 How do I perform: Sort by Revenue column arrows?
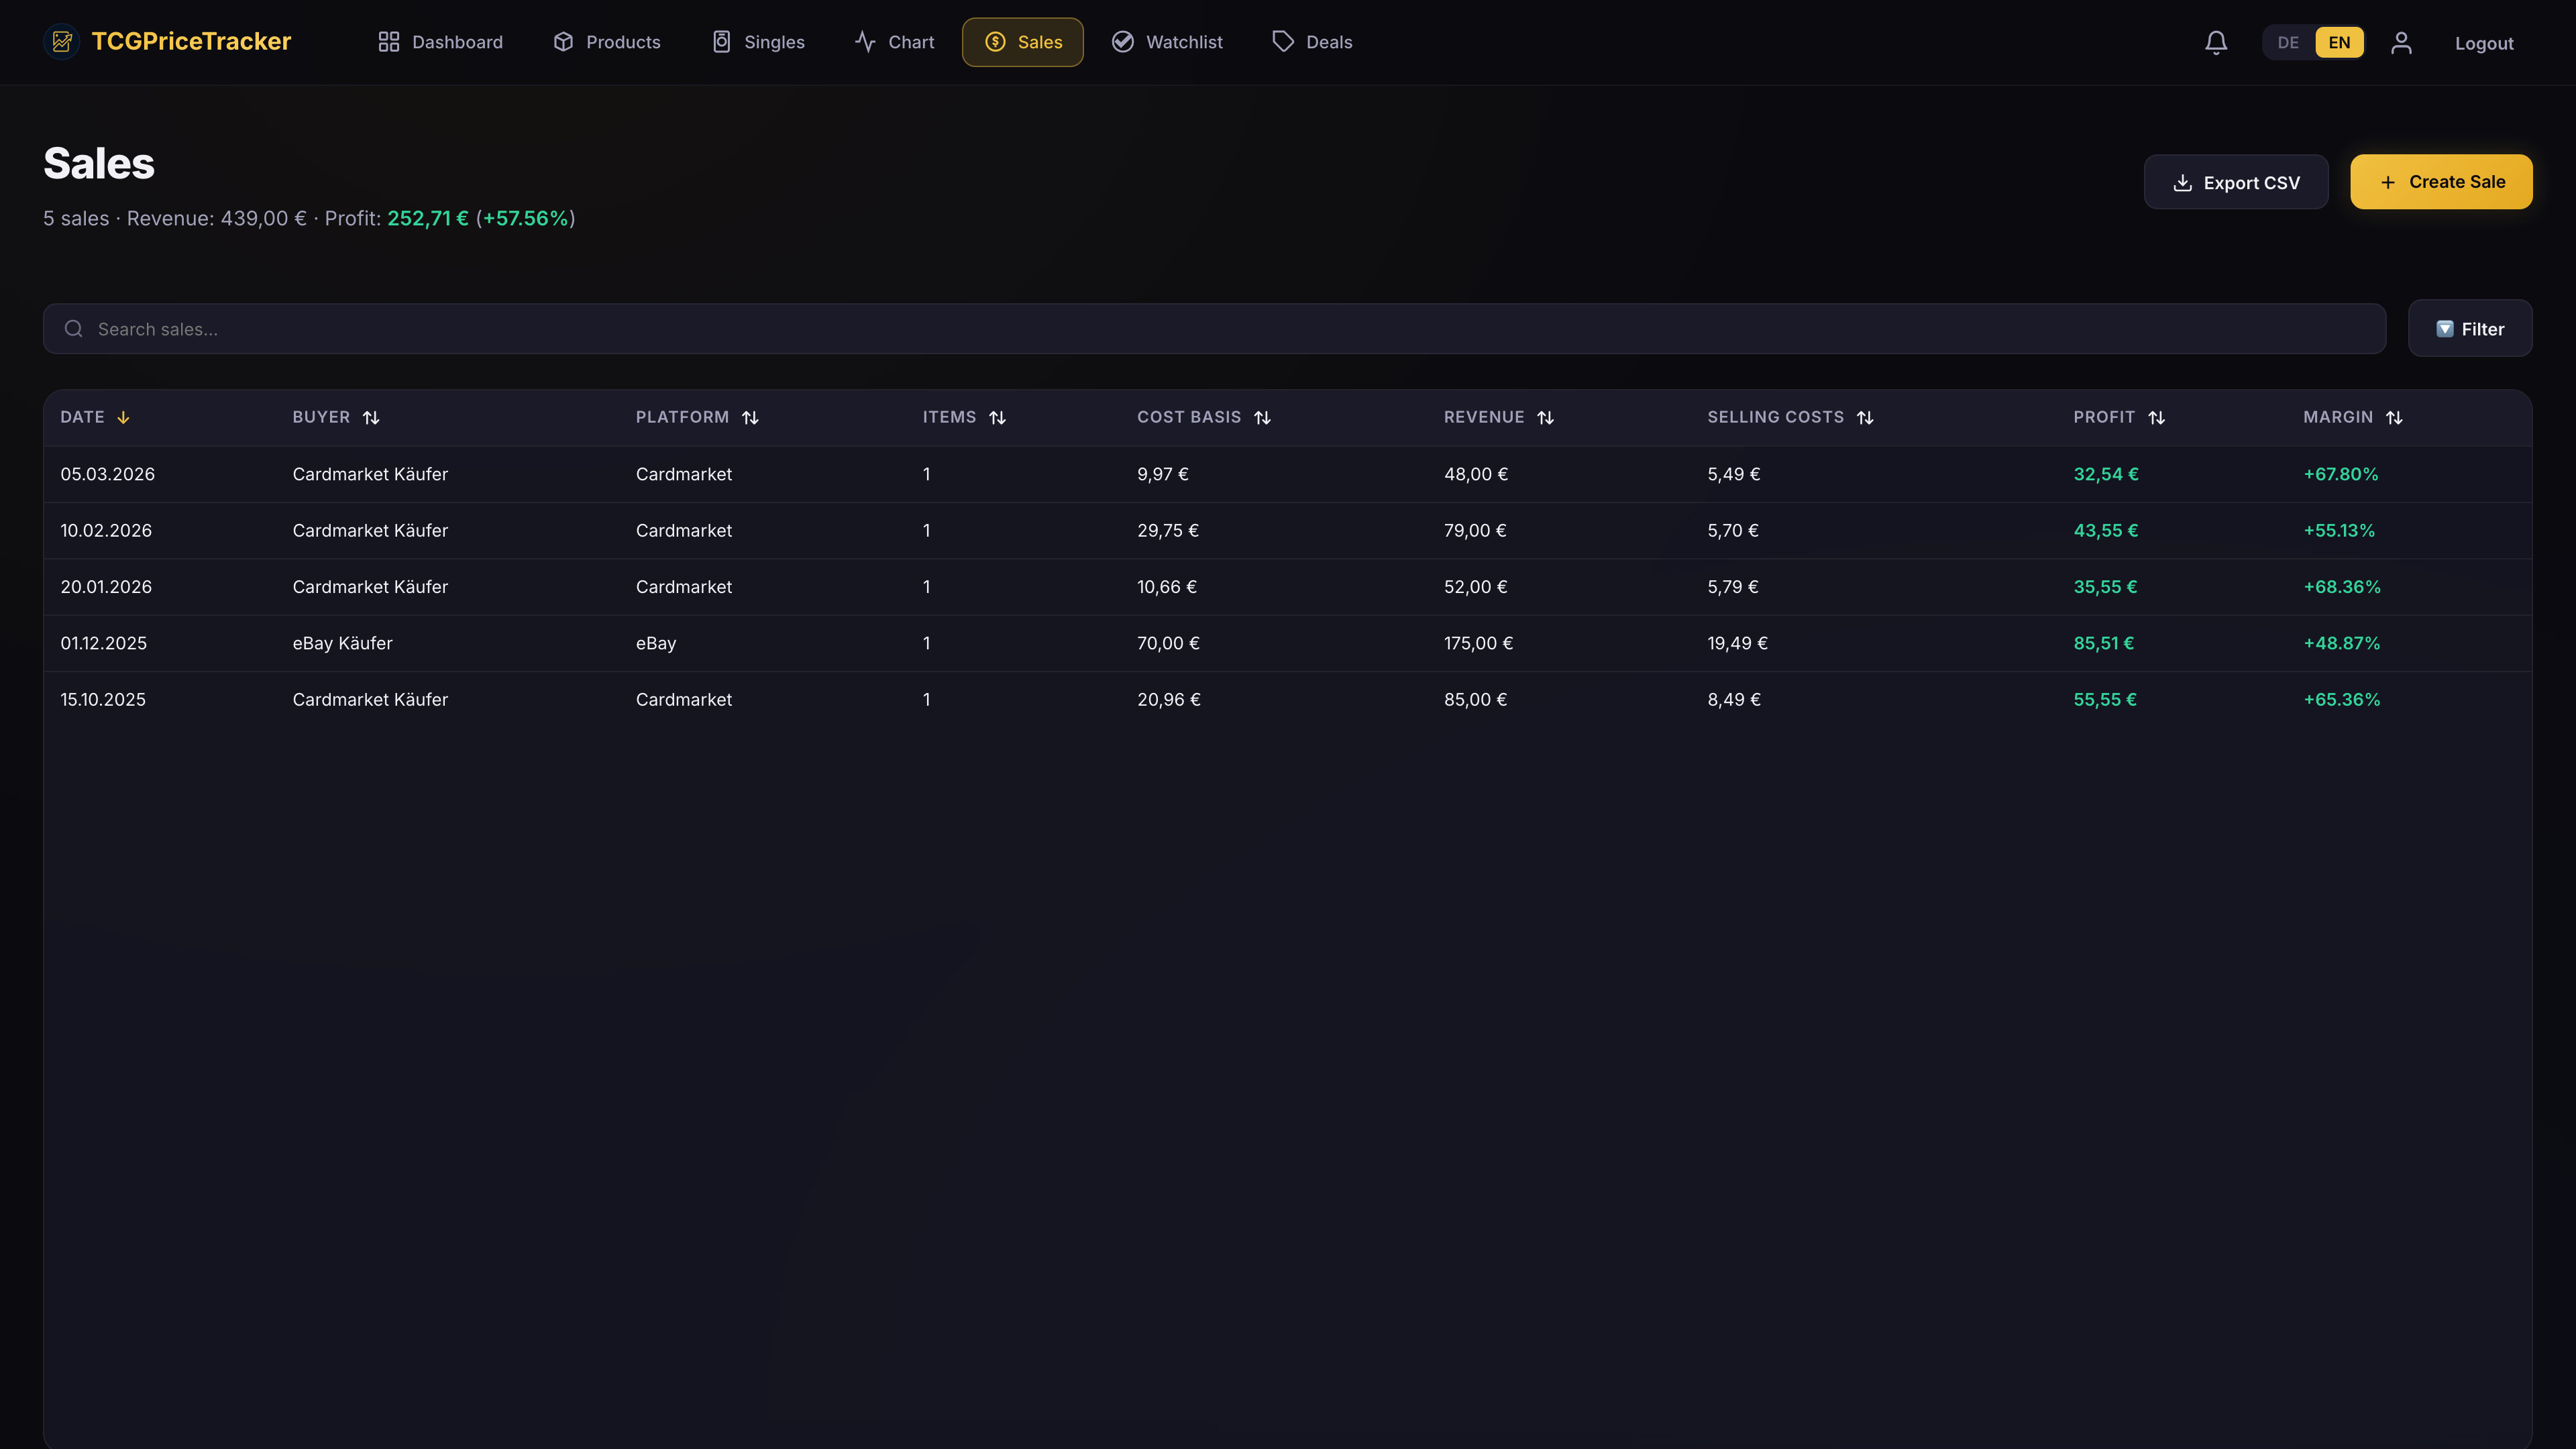(x=1545, y=417)
